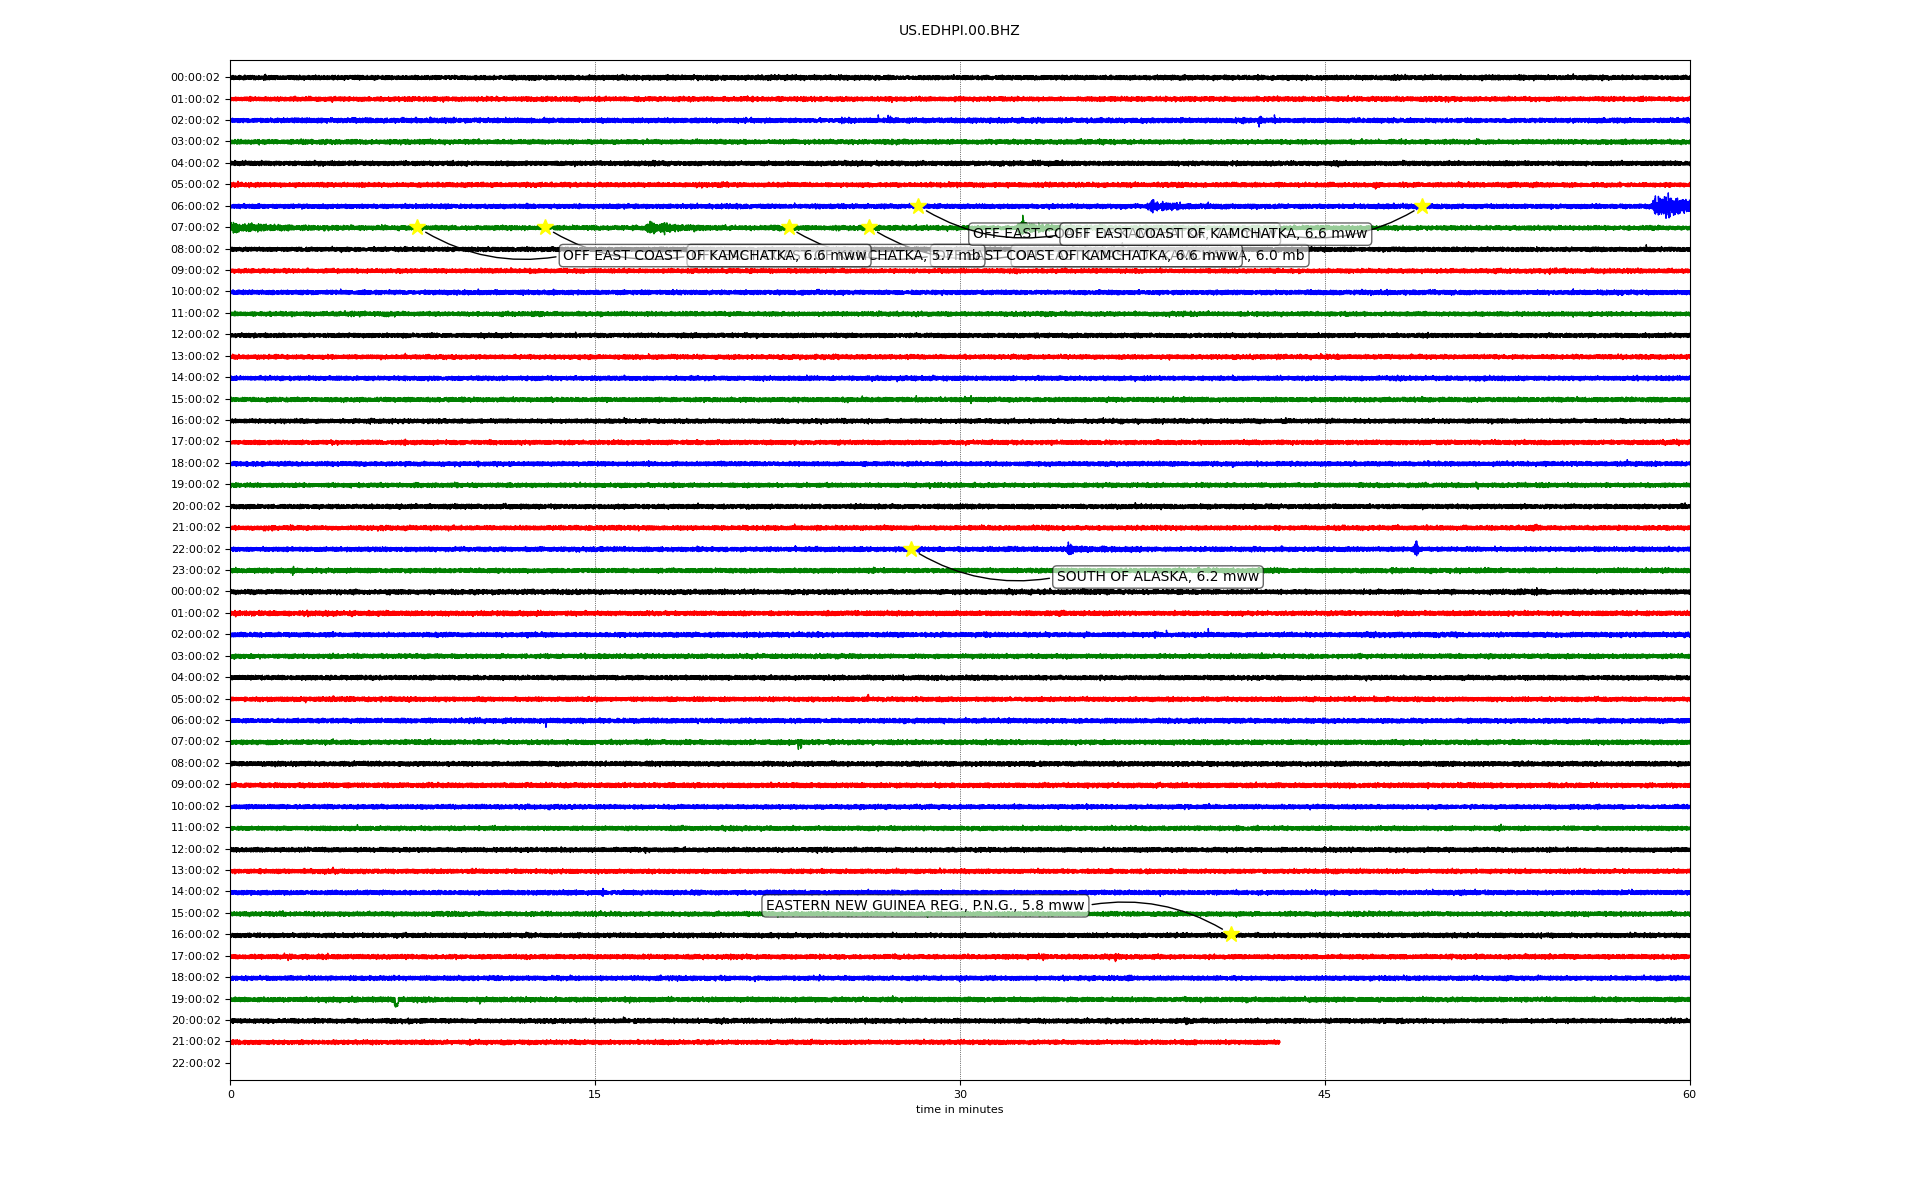The width and height of the screenshot is (1920, 1200).
Task: Click the rightmost yellow star on the 07:00:02 trace
Action: click(x=869, y=227)
